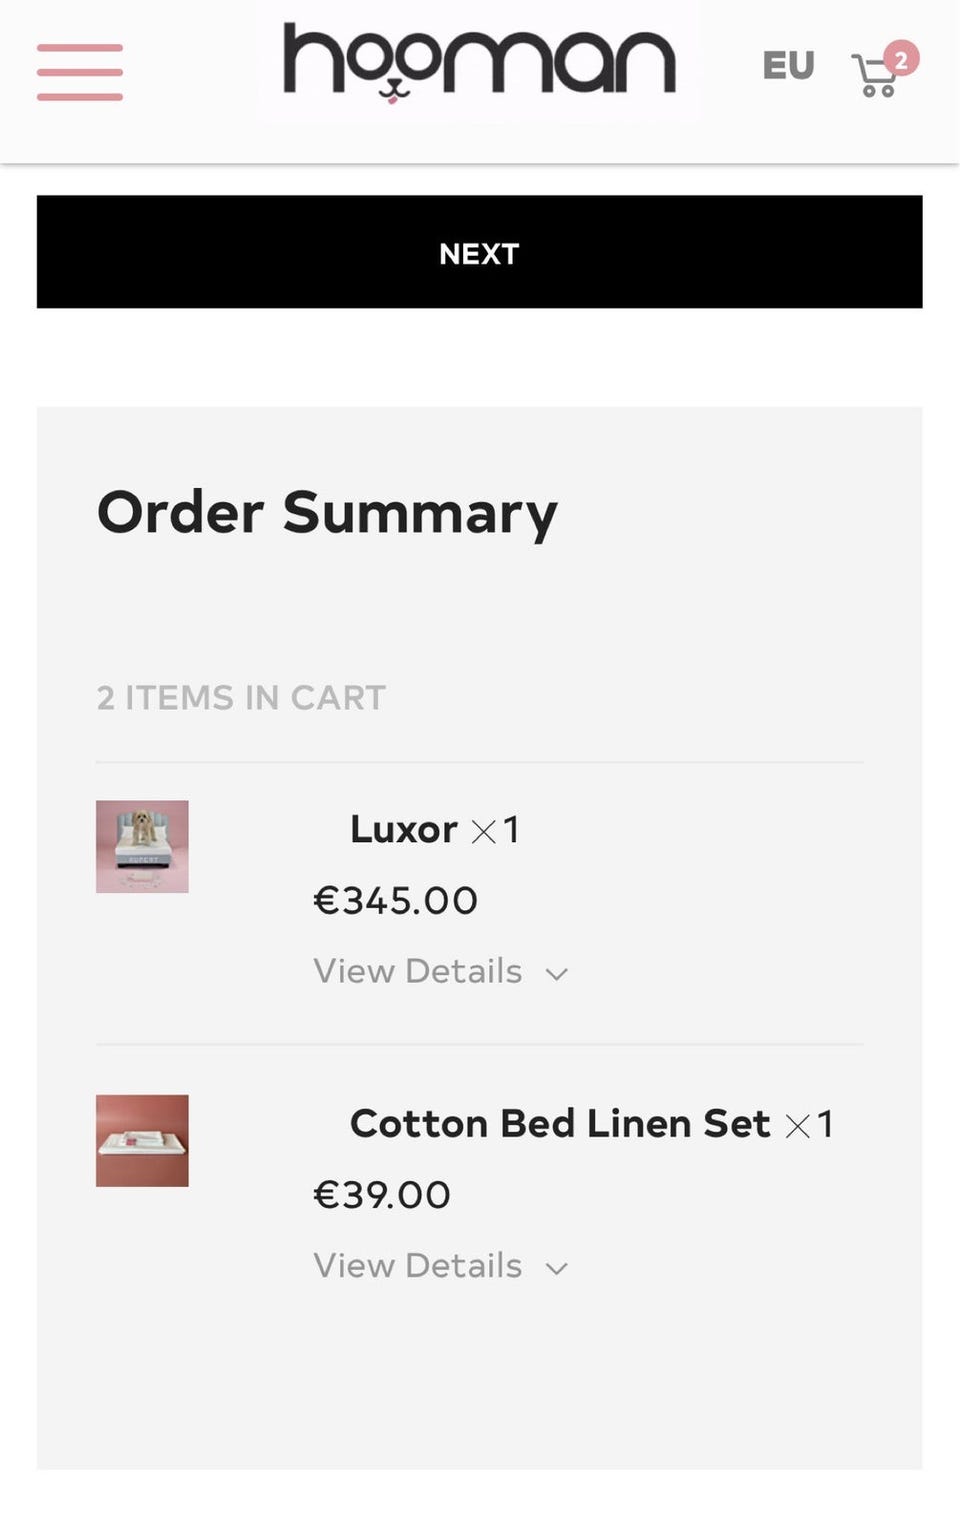The image size is (960, 1528).
Task: Open the Luxor dog bed thumbnail
Action: point(142,846)
